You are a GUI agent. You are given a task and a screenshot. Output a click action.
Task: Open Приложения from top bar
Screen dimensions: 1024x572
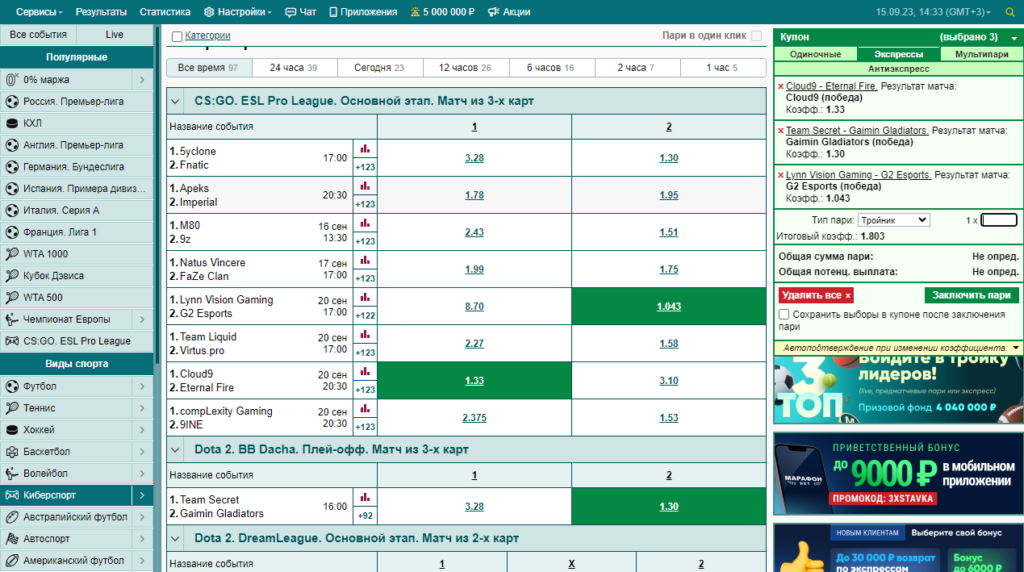(x=363, y=12)
